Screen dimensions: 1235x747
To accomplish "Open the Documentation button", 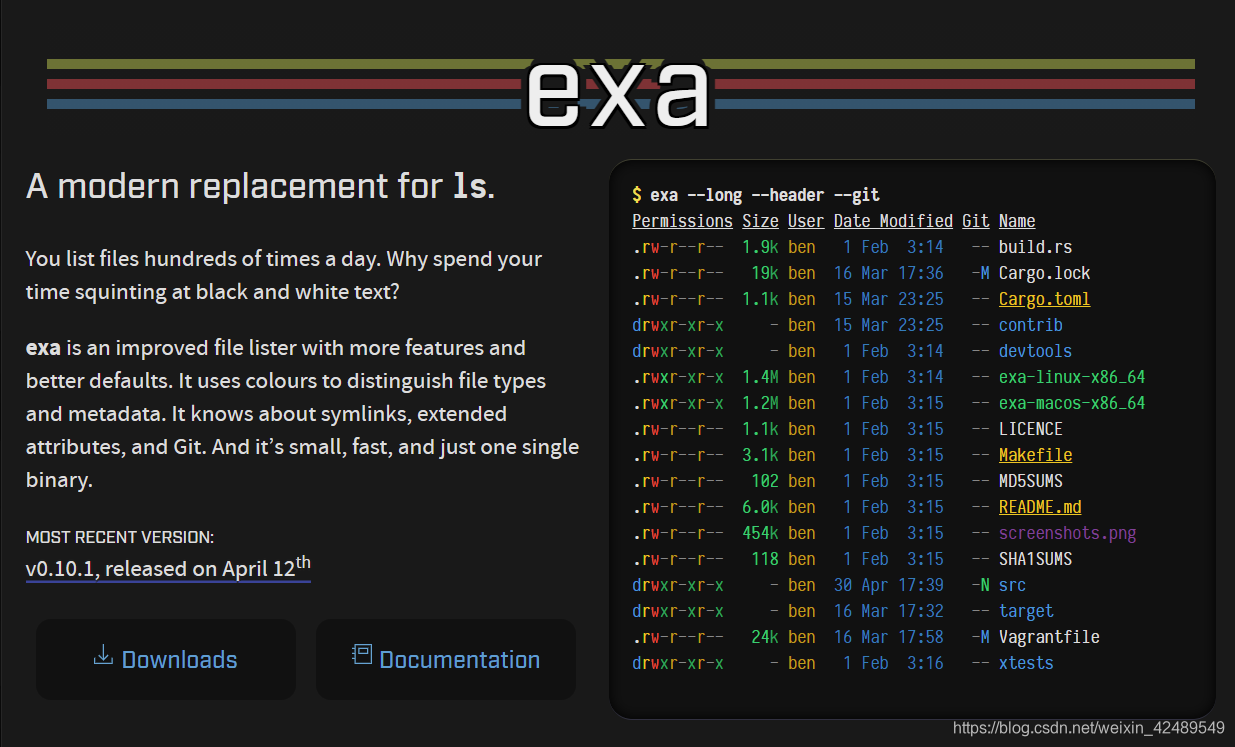I will [446, 659].
